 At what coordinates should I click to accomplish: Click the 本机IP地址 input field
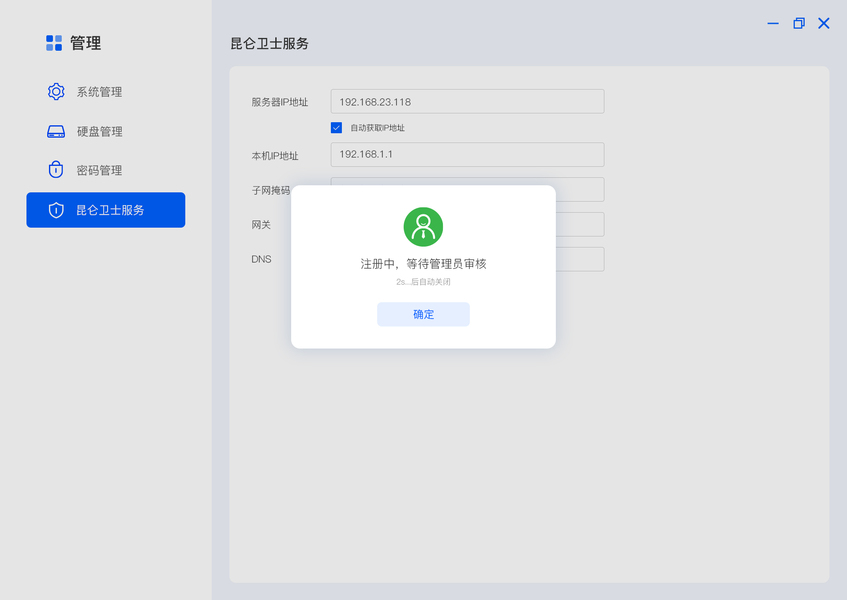click(467, 154)
